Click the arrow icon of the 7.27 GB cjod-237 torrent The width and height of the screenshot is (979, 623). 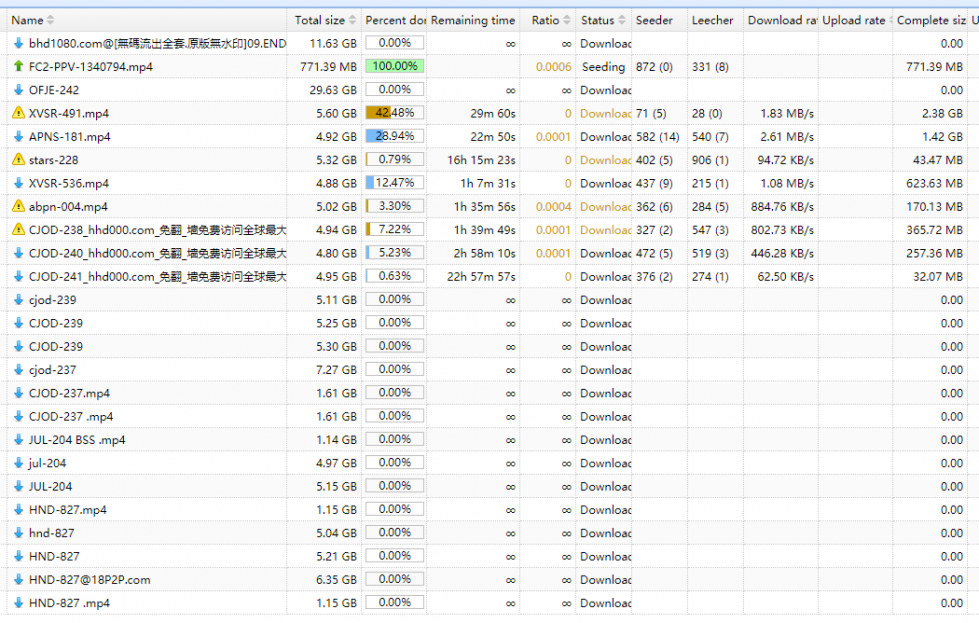(x=18, y=370)
